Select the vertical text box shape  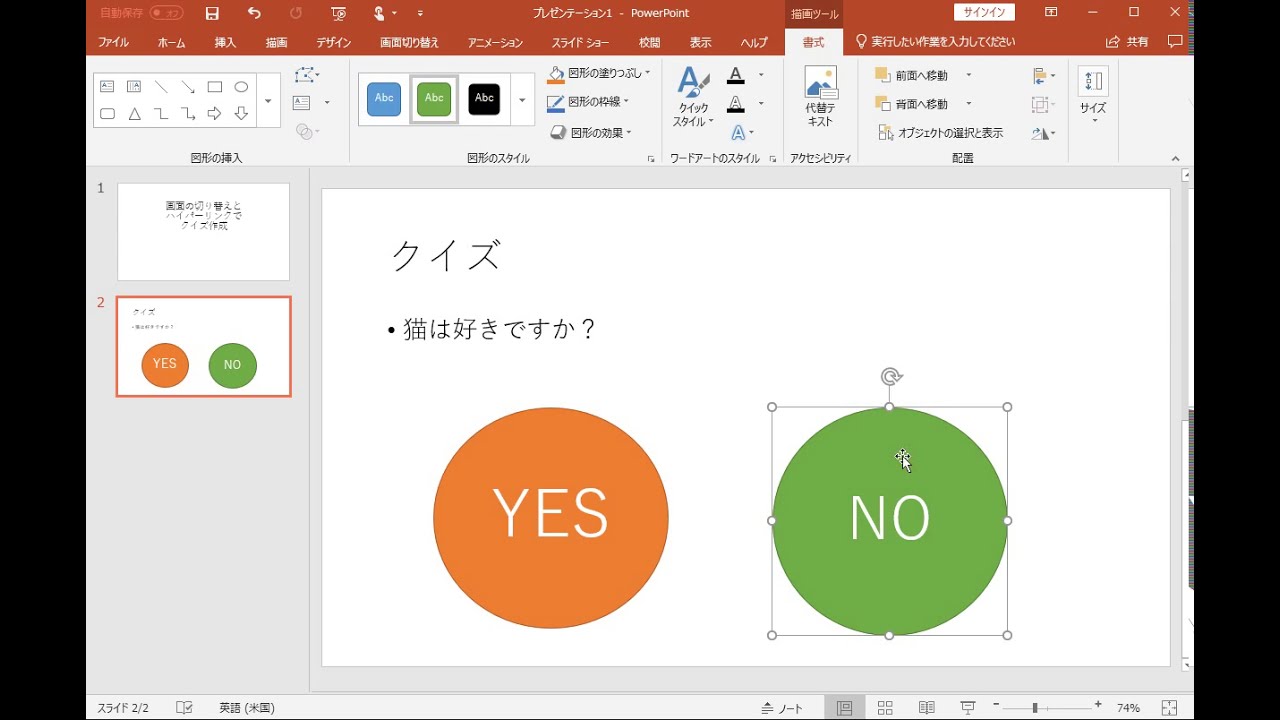(x=134, y=87)
